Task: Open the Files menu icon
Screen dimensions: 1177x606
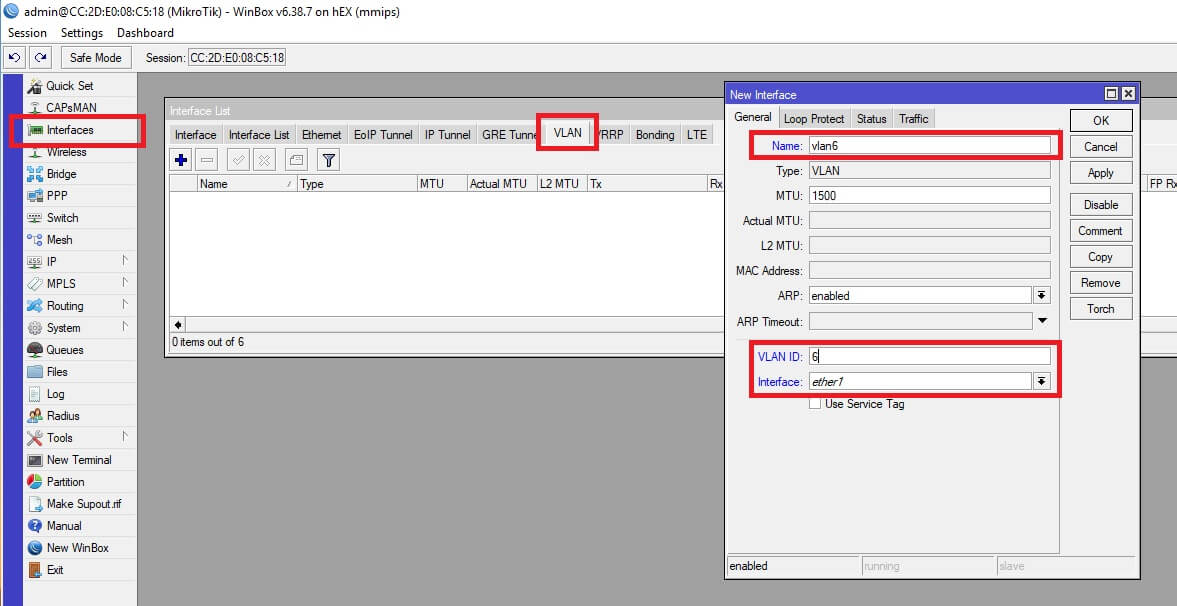Action: 35,372
